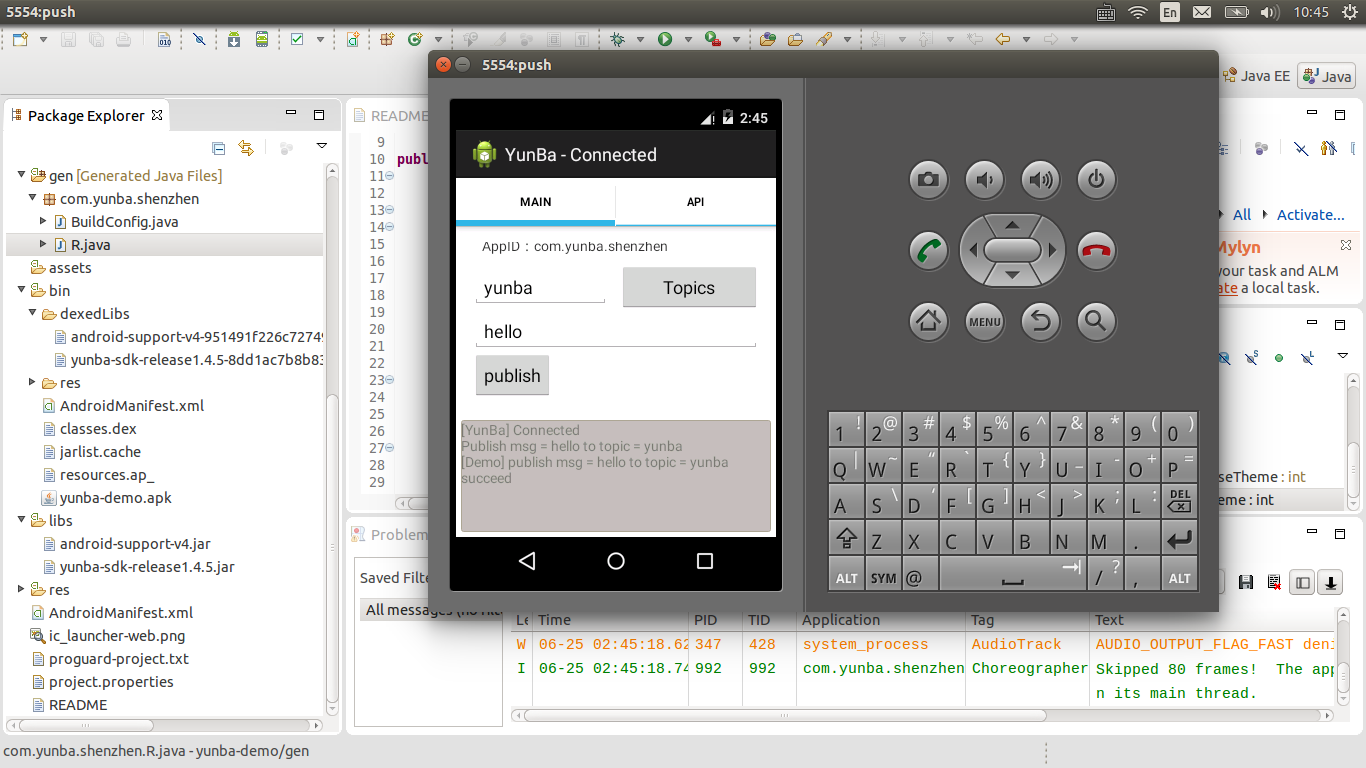Viewport: 1366px width, 768px height.
Task: Open the New wizard dropdown arrow
Action: coord(43,40)
